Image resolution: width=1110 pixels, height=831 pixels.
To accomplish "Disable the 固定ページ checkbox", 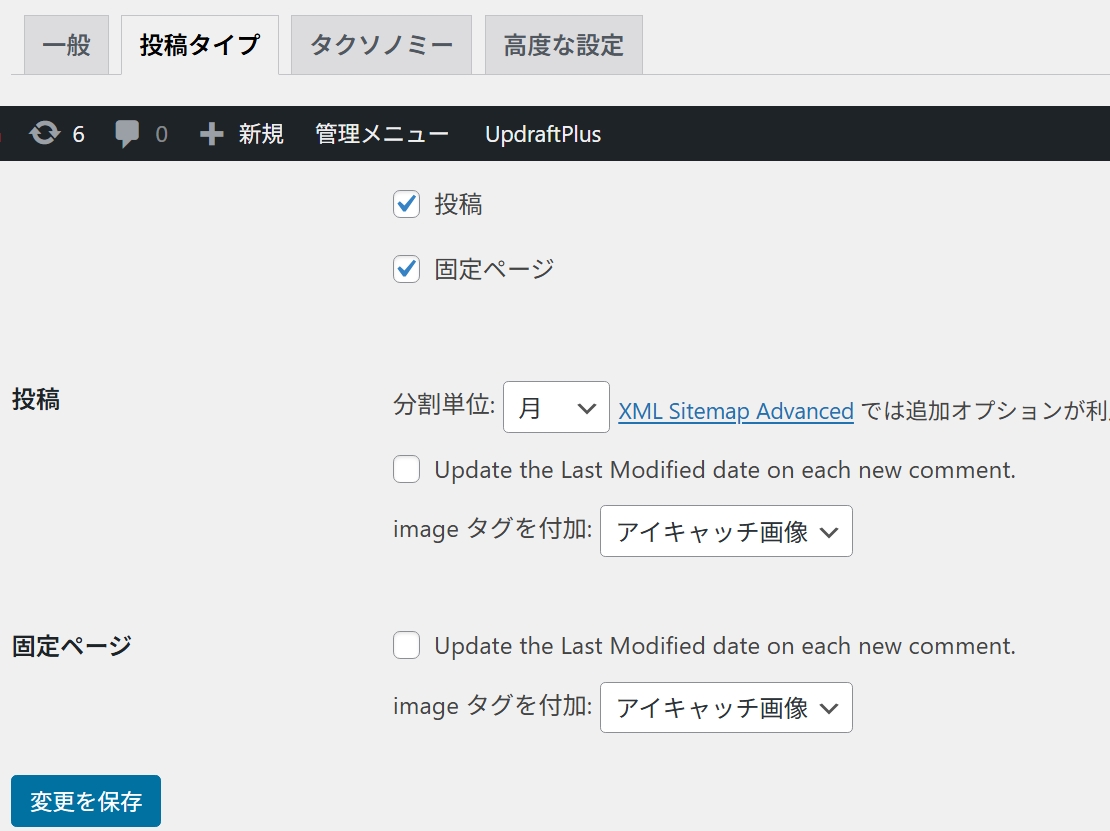I will [406, 269].
